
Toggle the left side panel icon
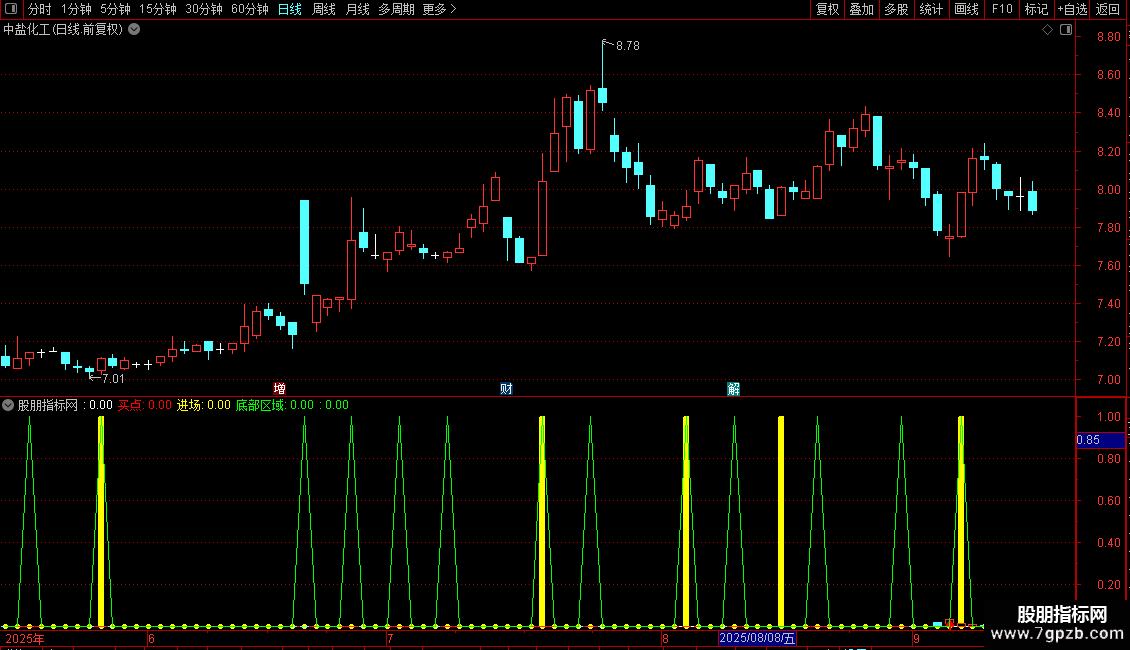point(11,9)
